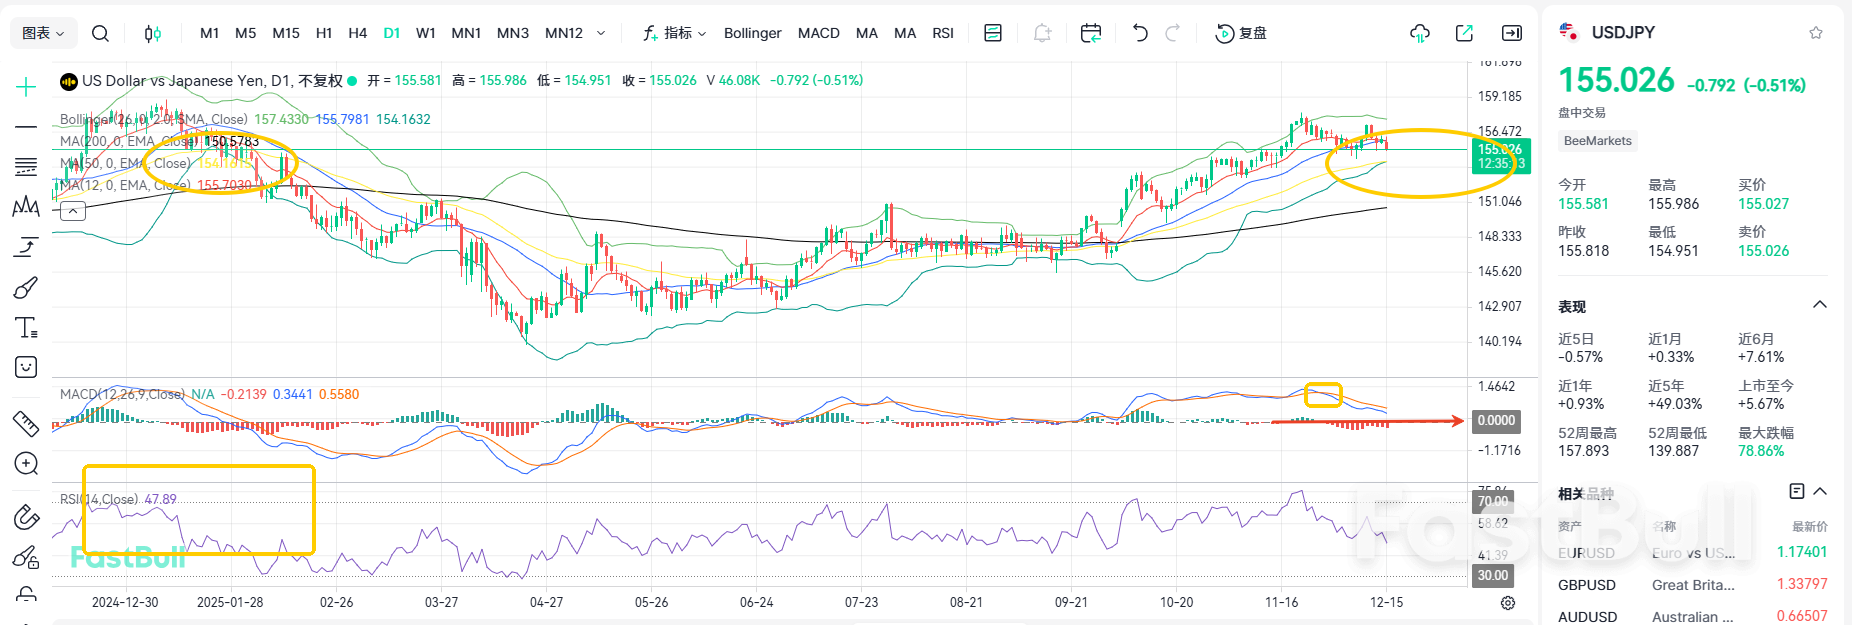Collapse the 表现 performance section

(1819, 305)
